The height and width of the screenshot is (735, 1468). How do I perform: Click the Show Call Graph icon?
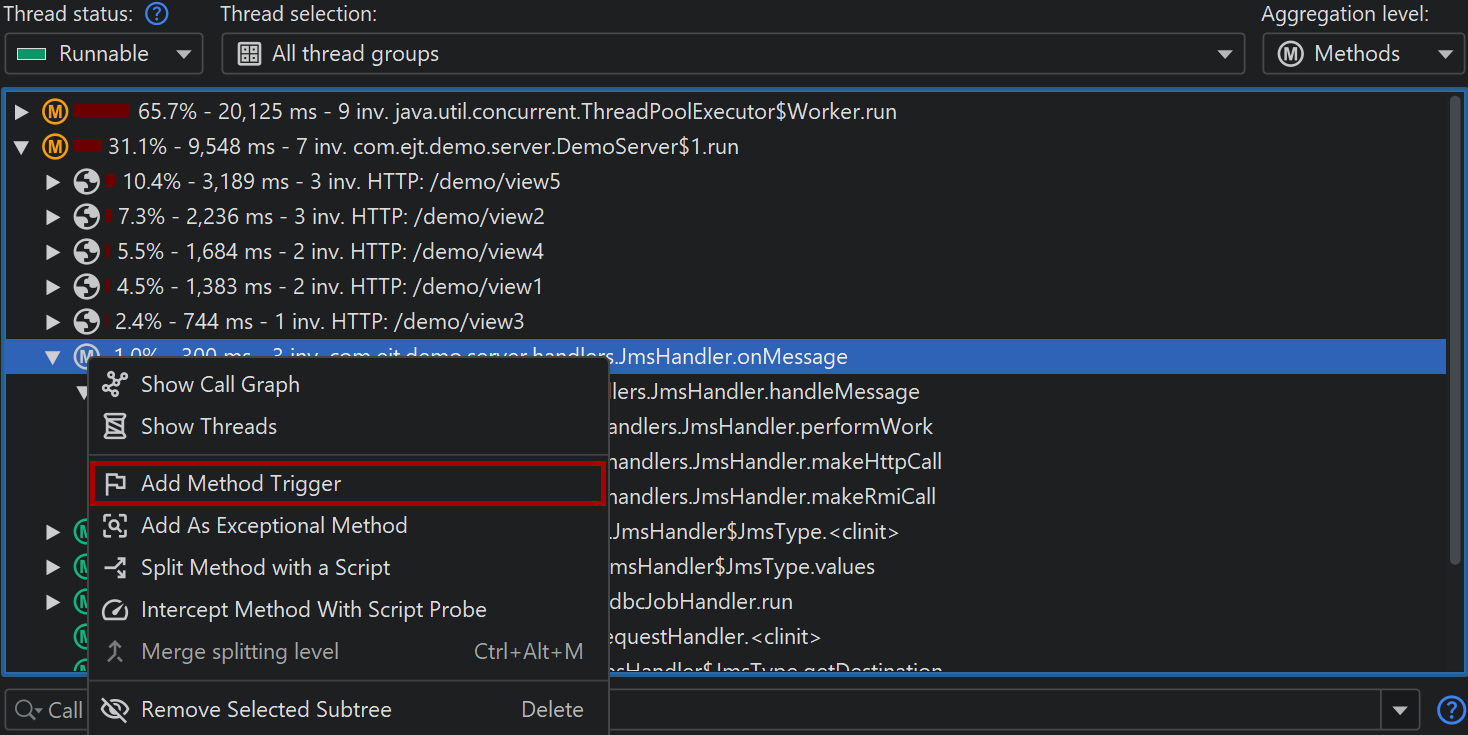[x=116, y=384]
